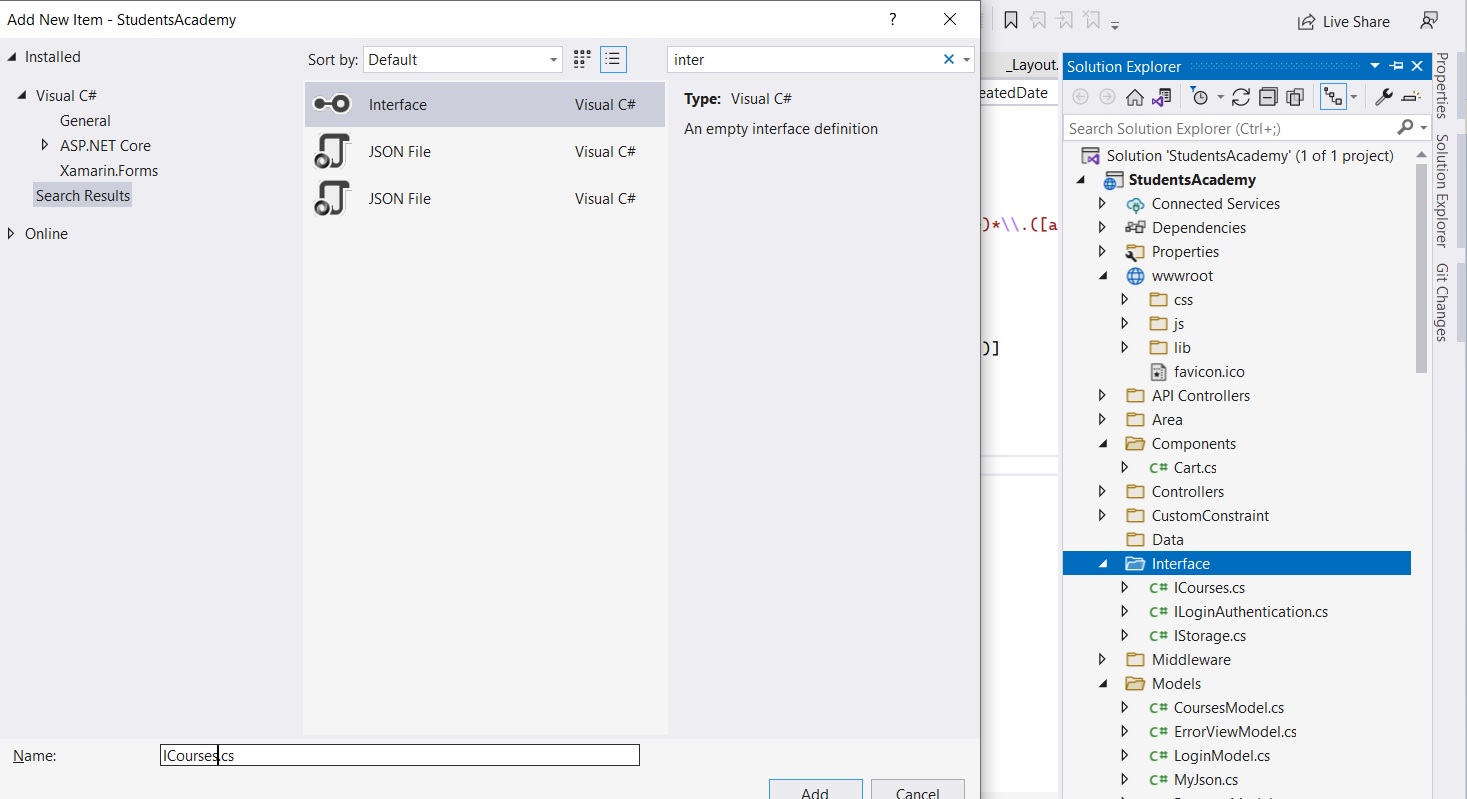Click the Solution Explorer search magnifier

point(1405,128)
